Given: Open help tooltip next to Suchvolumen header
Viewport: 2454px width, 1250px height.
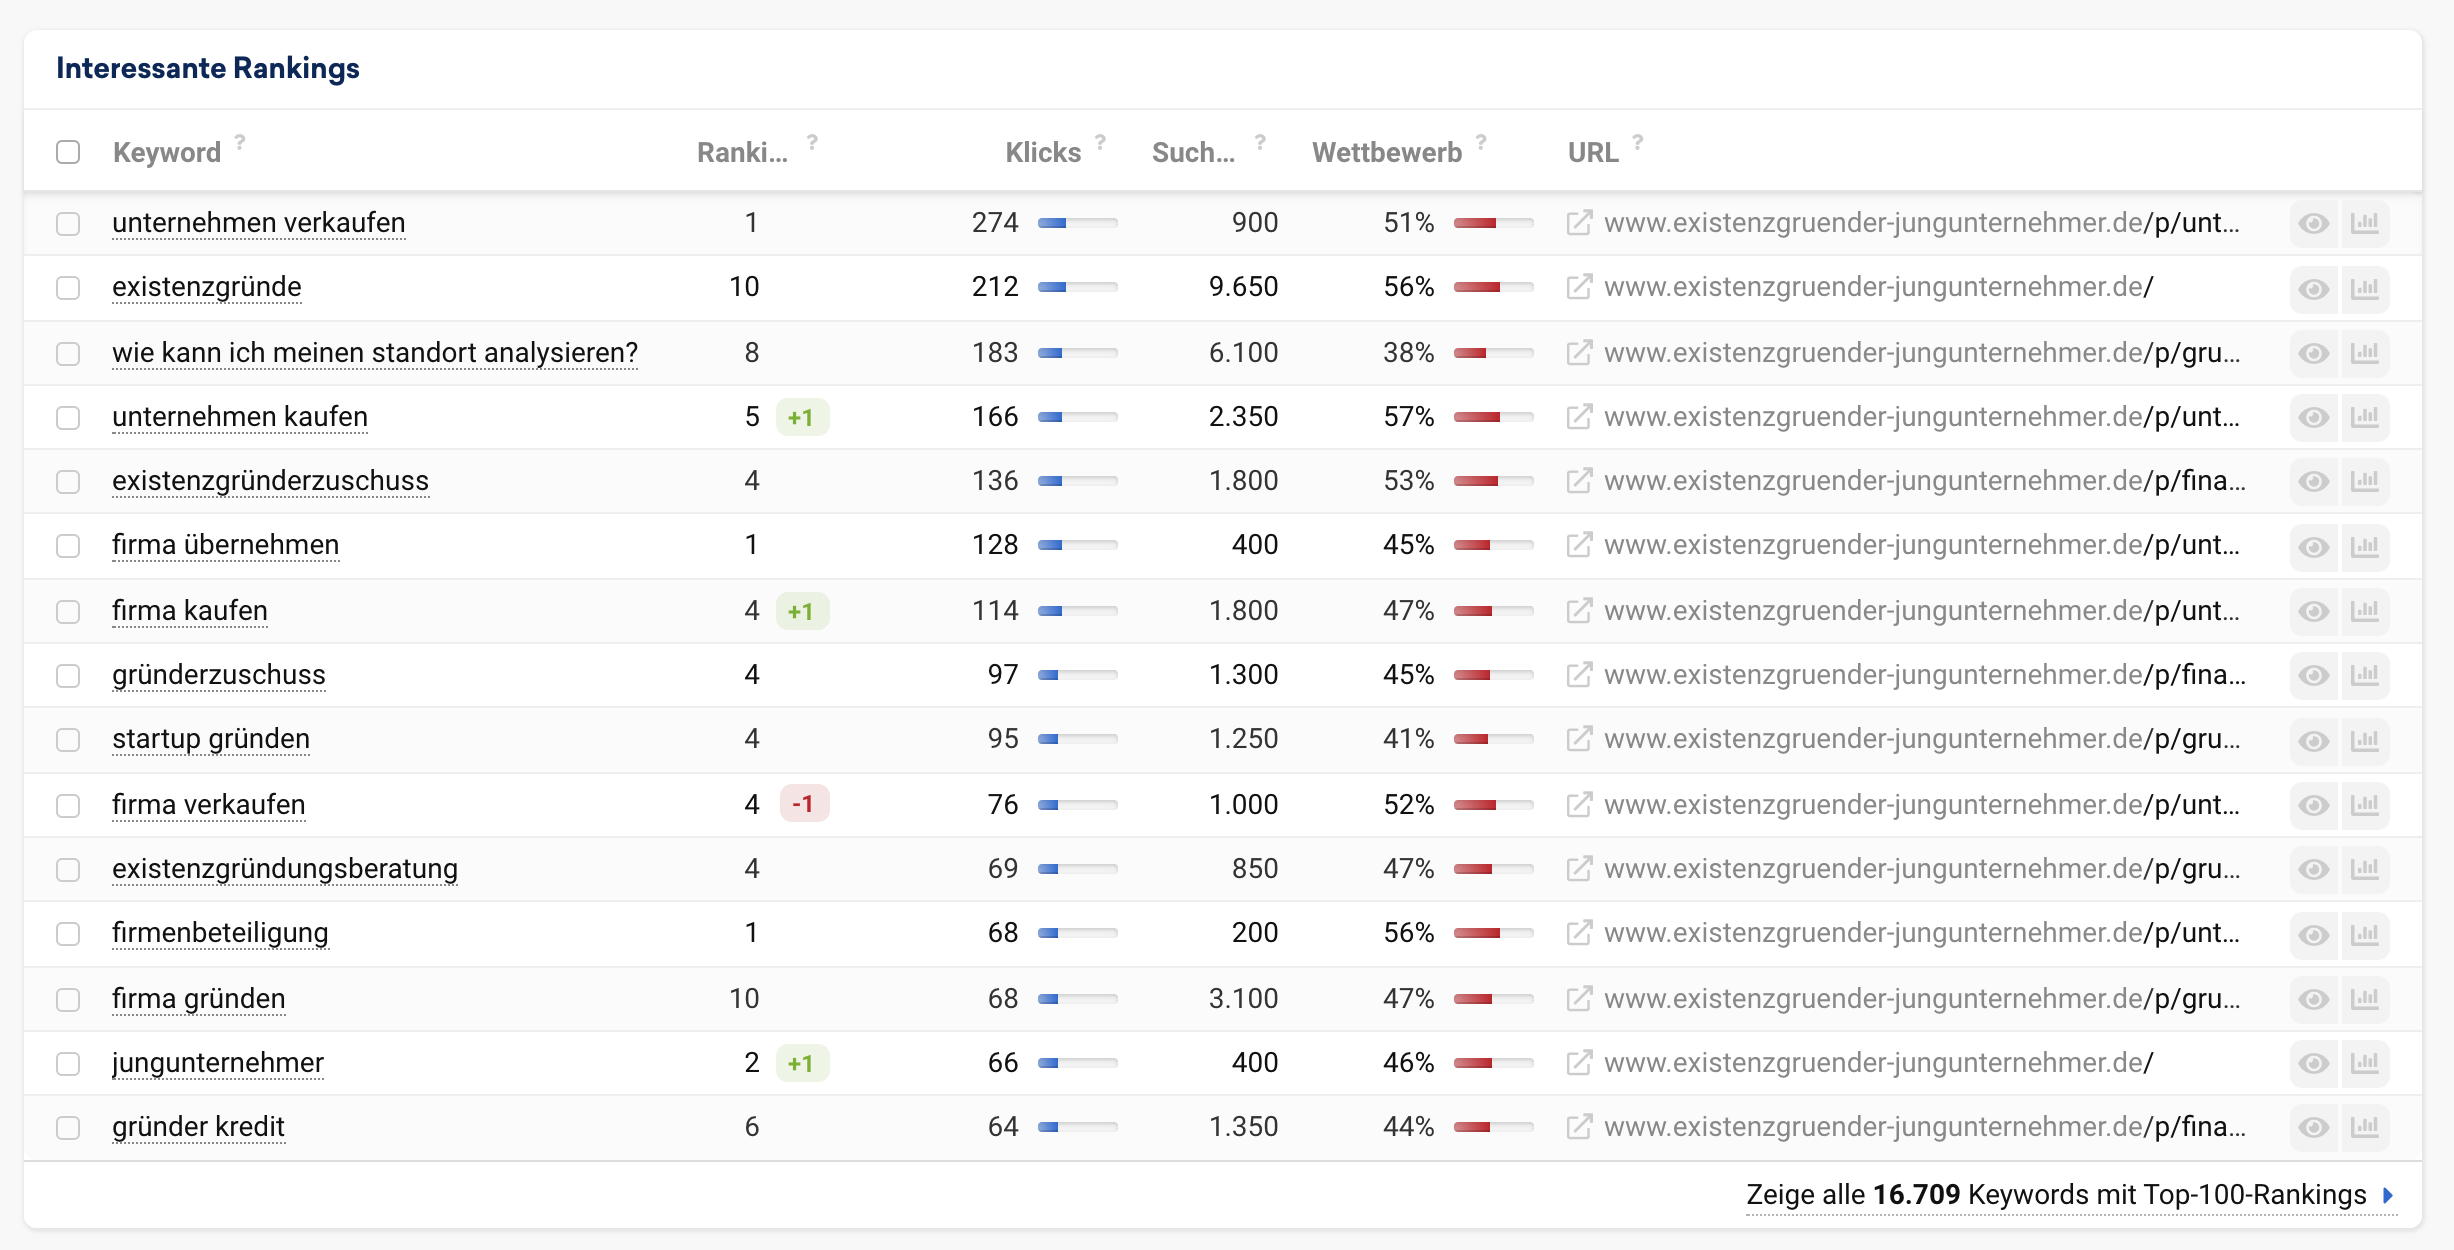Looking at the screenshot, I should pyautogui.click(x=1260, y=142).
